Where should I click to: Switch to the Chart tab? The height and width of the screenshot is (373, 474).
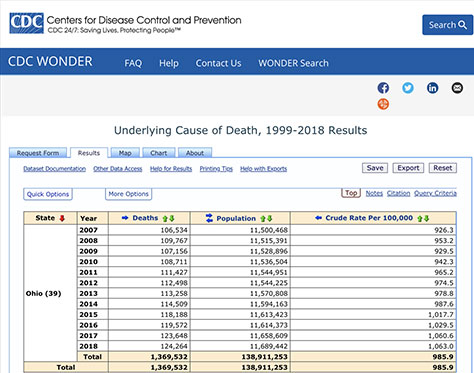[x=159, y=153]
